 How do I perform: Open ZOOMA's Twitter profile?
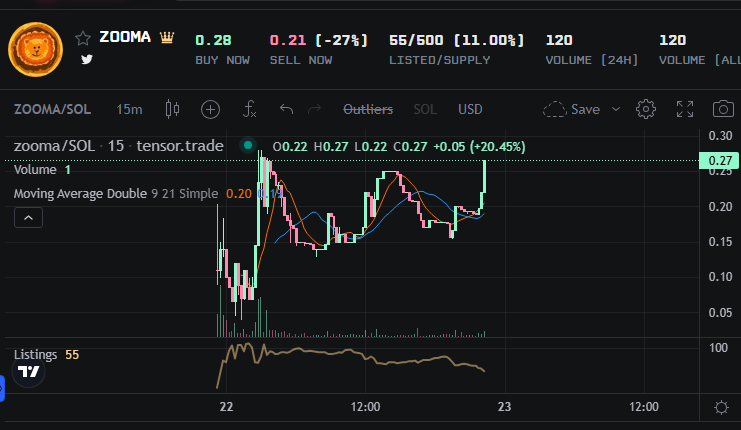click(x=86, y=60)
